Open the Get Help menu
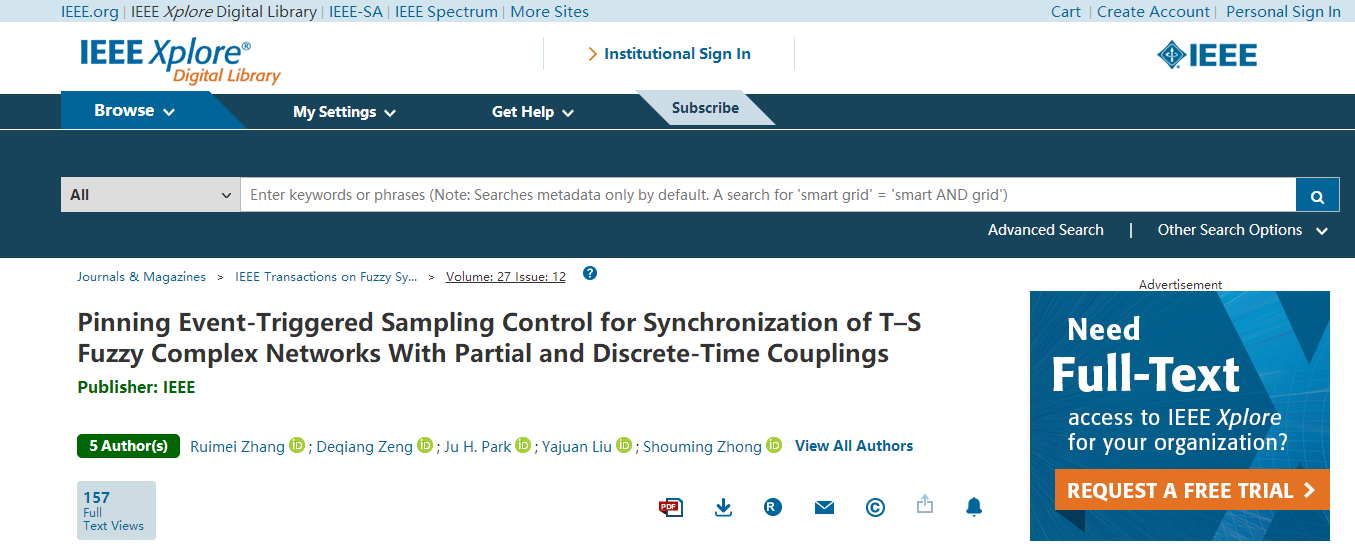 point(533,112)
